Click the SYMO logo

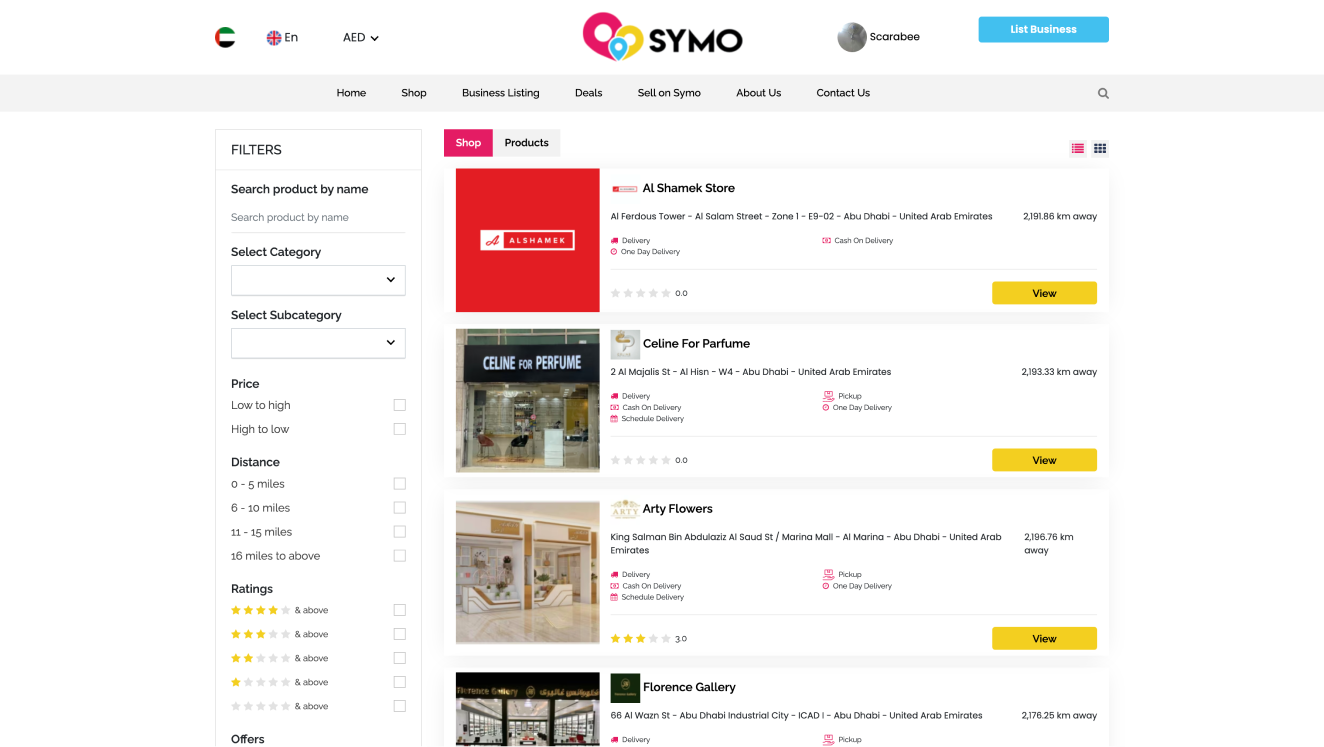[662, 37]
